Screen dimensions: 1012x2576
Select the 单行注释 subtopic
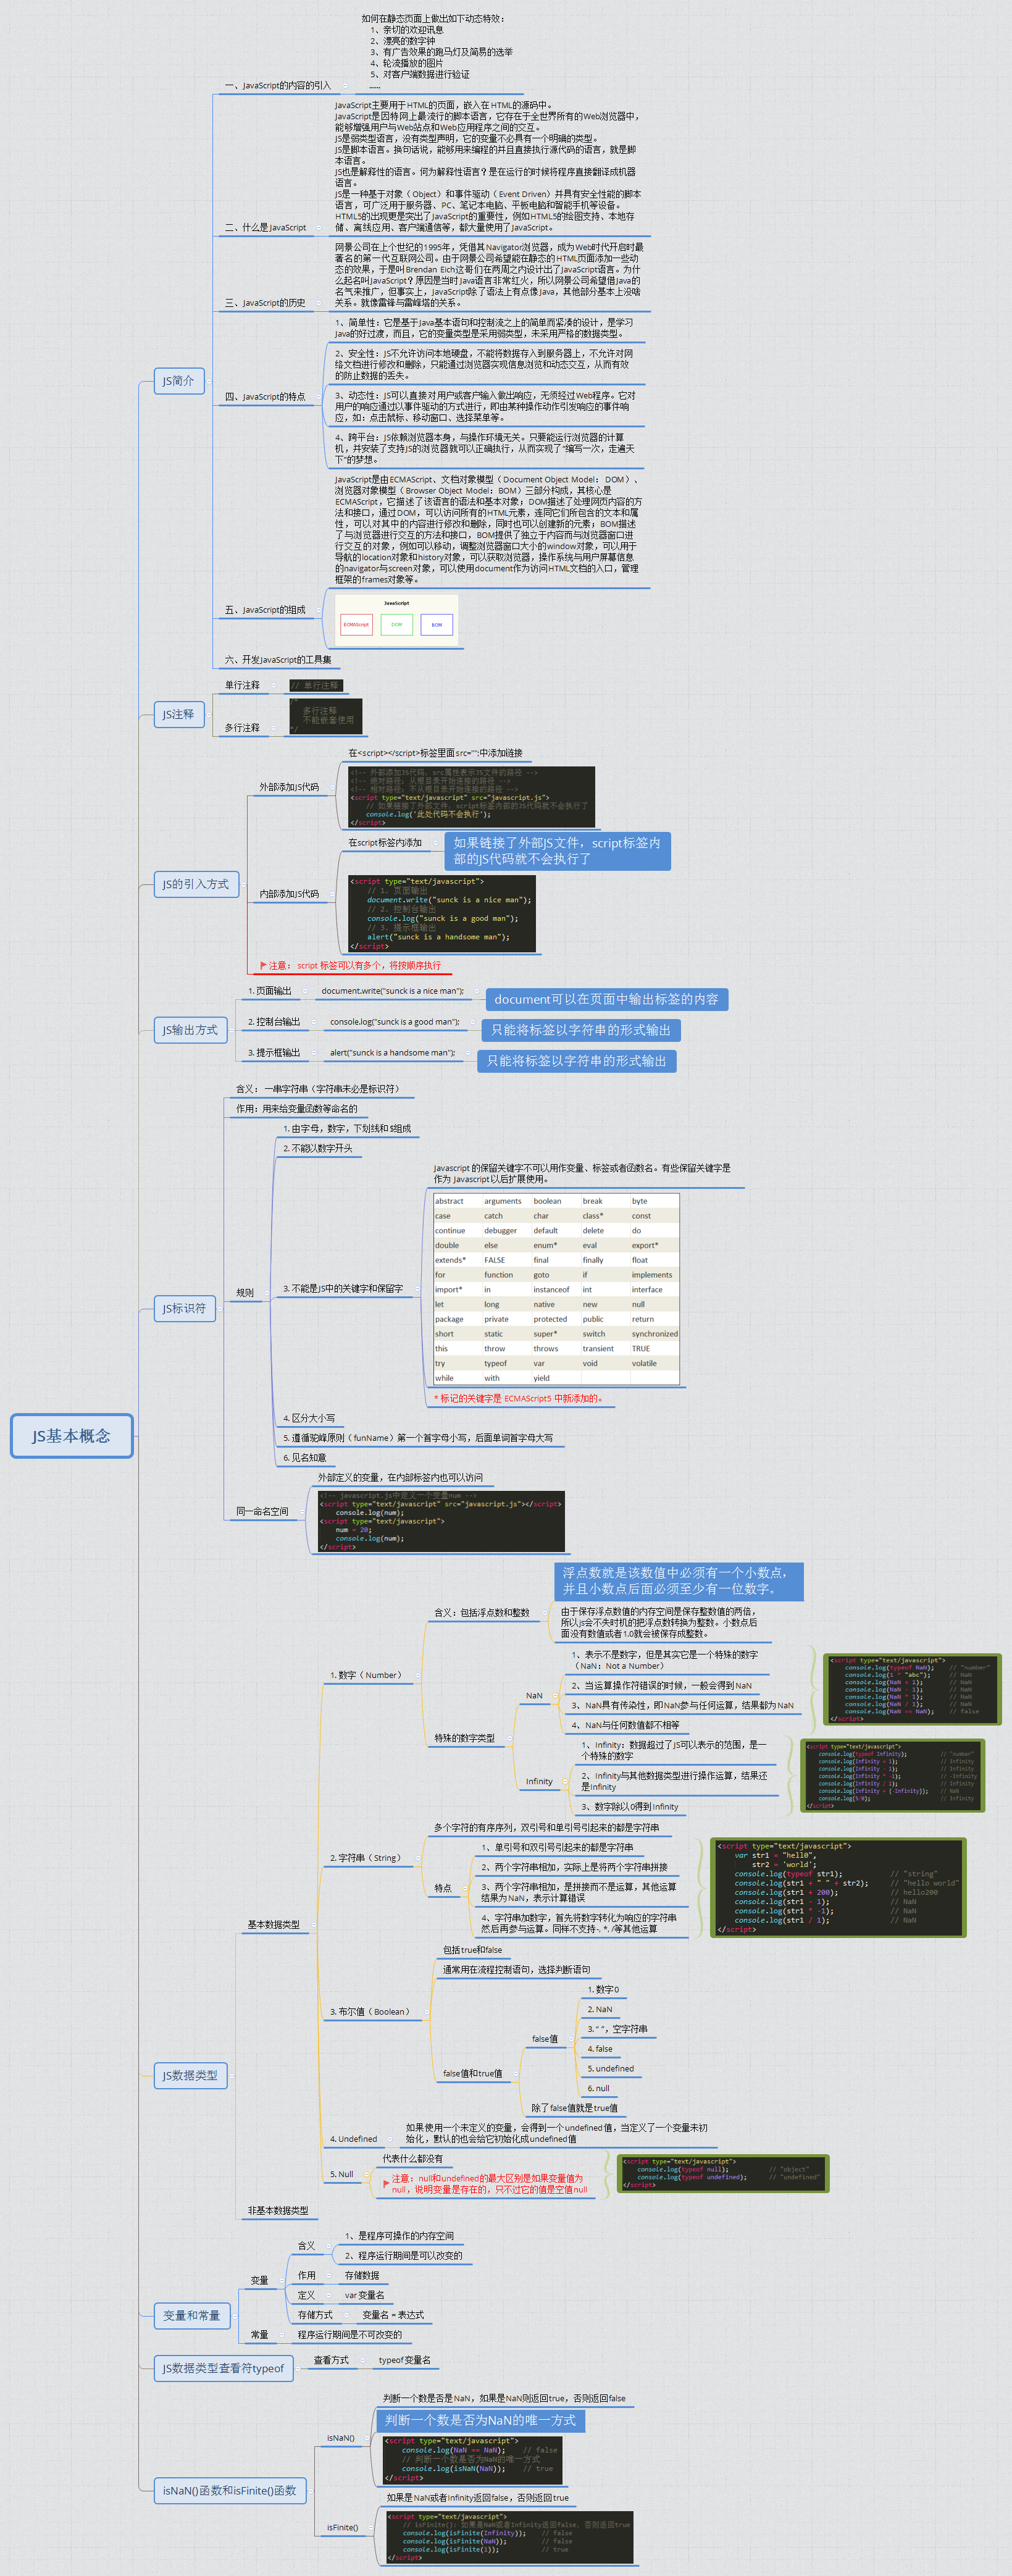pos(242,685)
